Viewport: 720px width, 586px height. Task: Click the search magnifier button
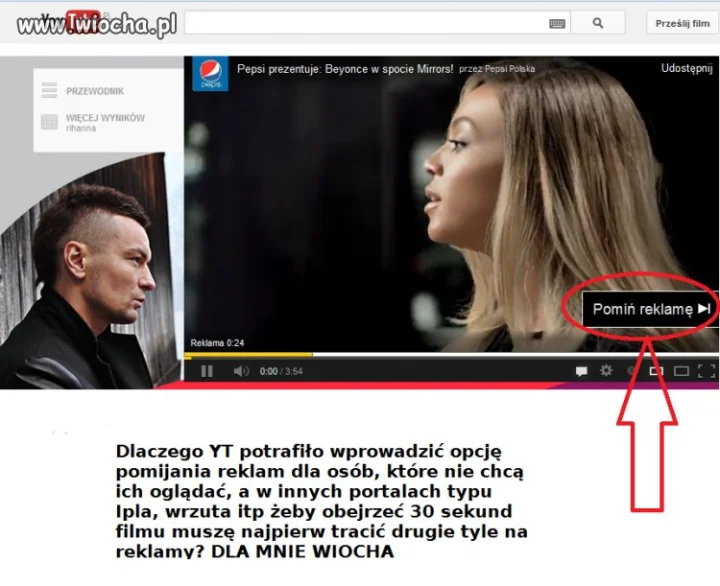(x=597, y=23)
